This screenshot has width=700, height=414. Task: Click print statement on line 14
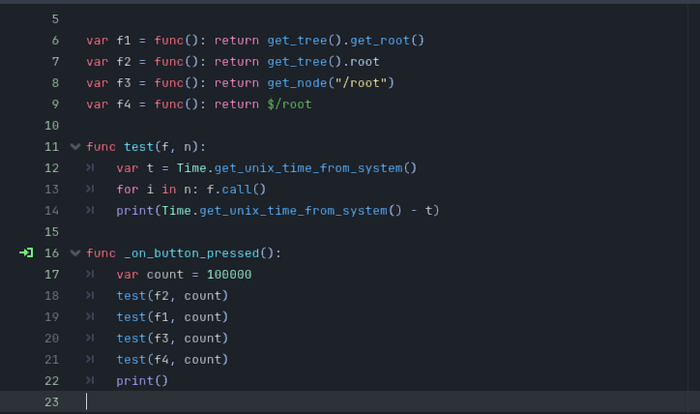point(277,210)
